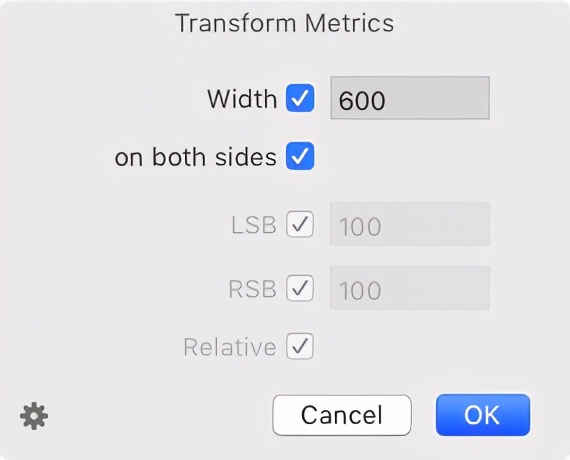
Task: Click the LSB label text
Action: [254, 225]
